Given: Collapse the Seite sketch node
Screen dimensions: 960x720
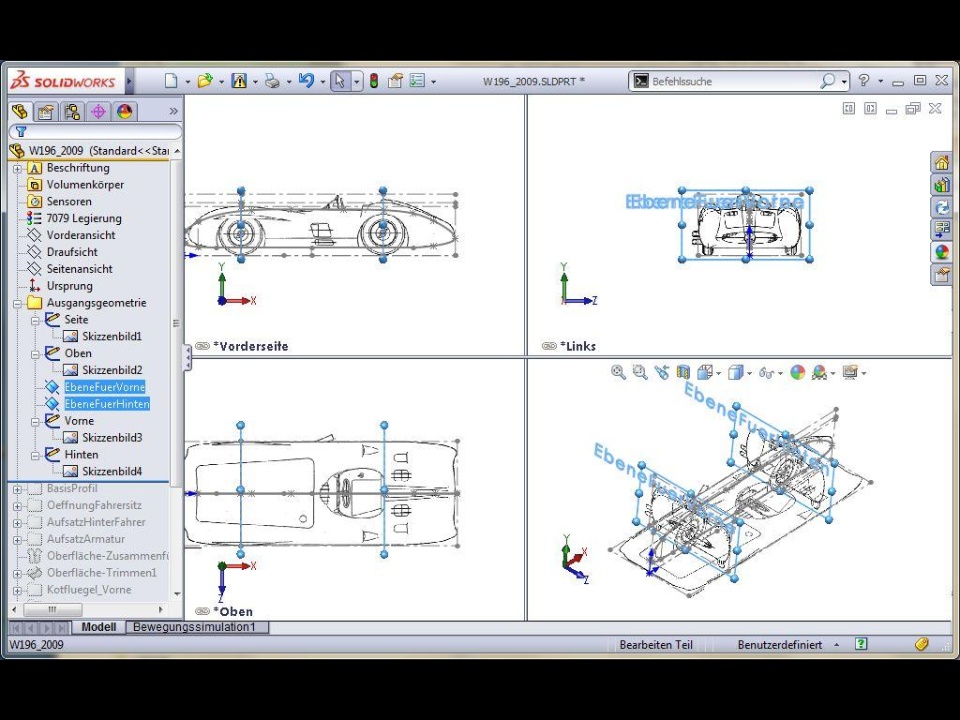Looking at the screenshot, I should coord(35,320).
